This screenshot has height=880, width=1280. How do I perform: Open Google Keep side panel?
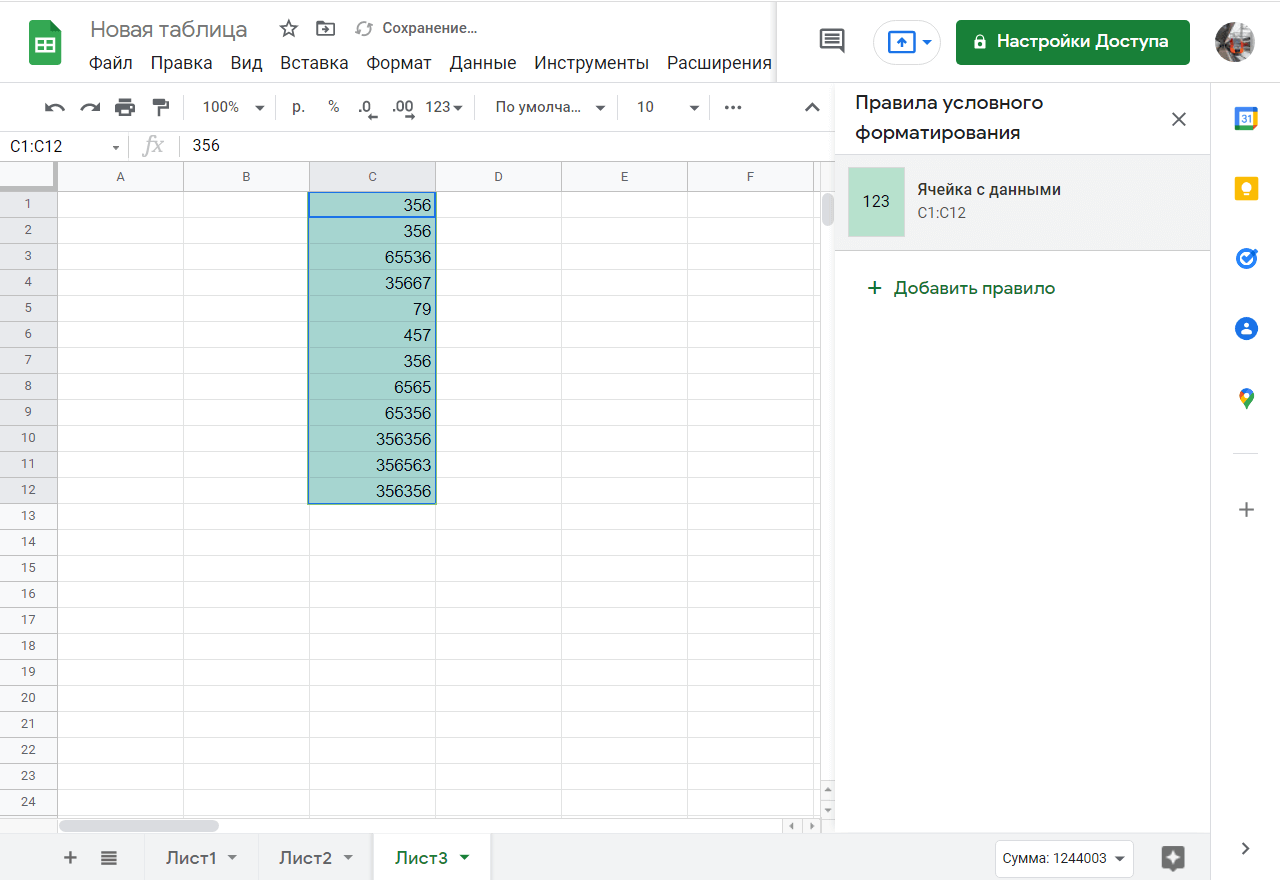pos(1246,188)
